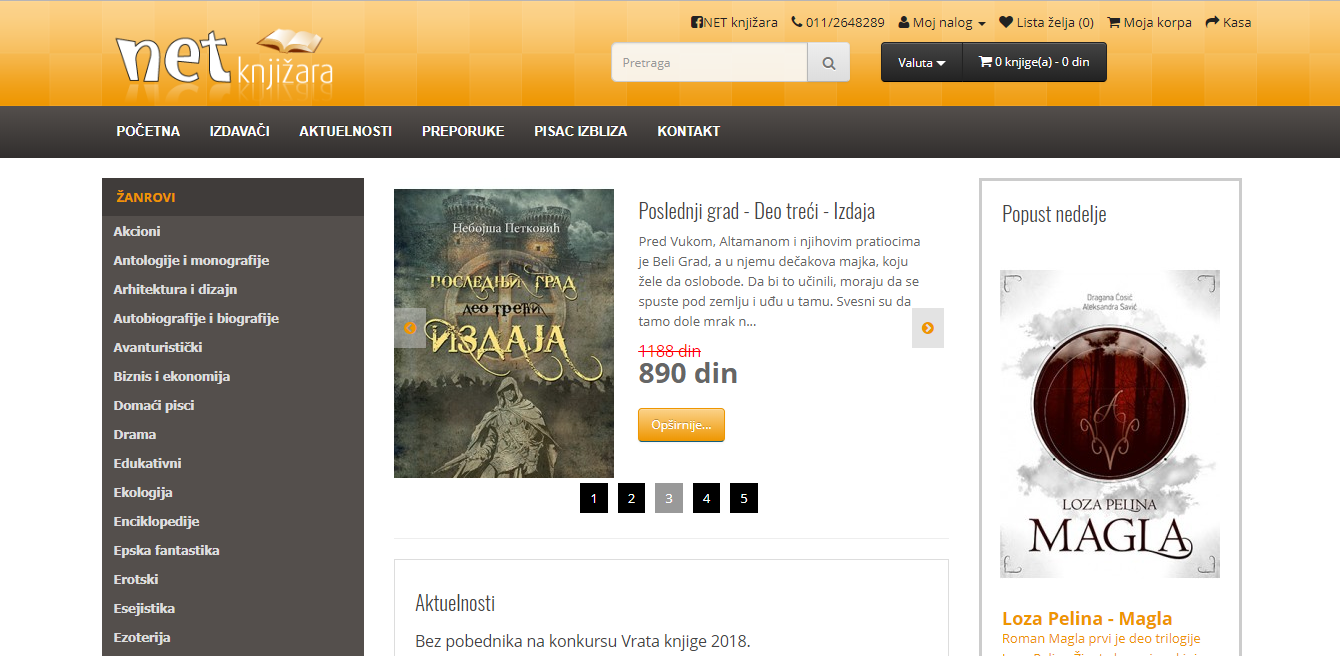This screenshot has height=656, width=1340.
Task: Click the phone number 011/2648289
Action: pos(838,22)
